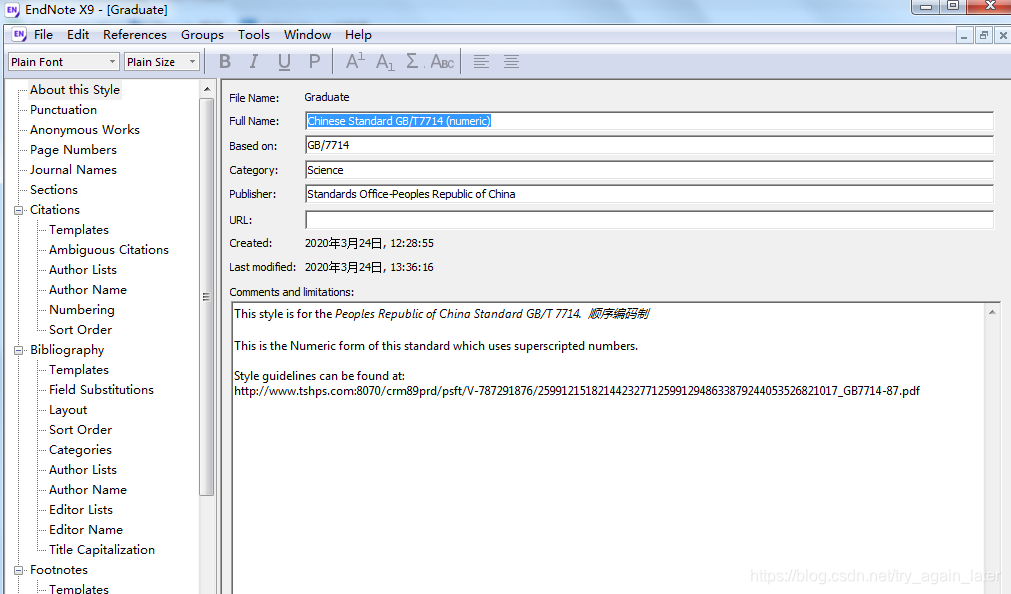Click the Category field
1011x594 pixels.
tap(649, 170)
